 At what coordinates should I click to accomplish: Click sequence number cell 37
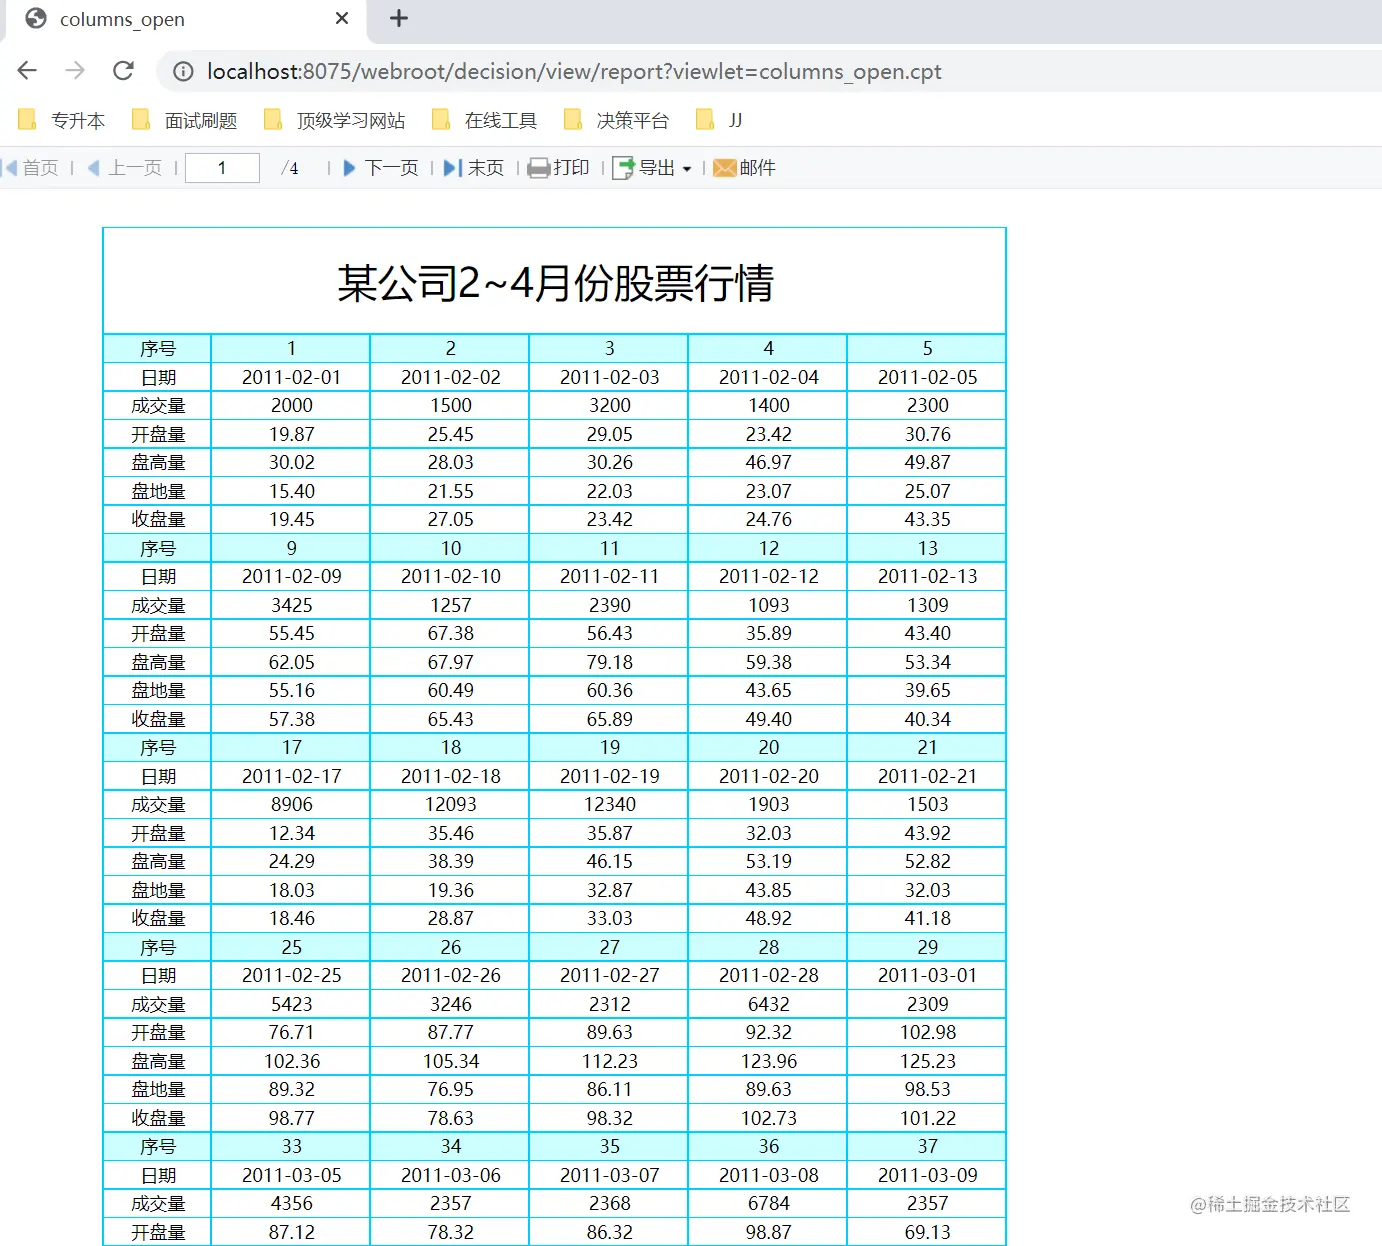pyautogui.click(x=927, y=1146)
